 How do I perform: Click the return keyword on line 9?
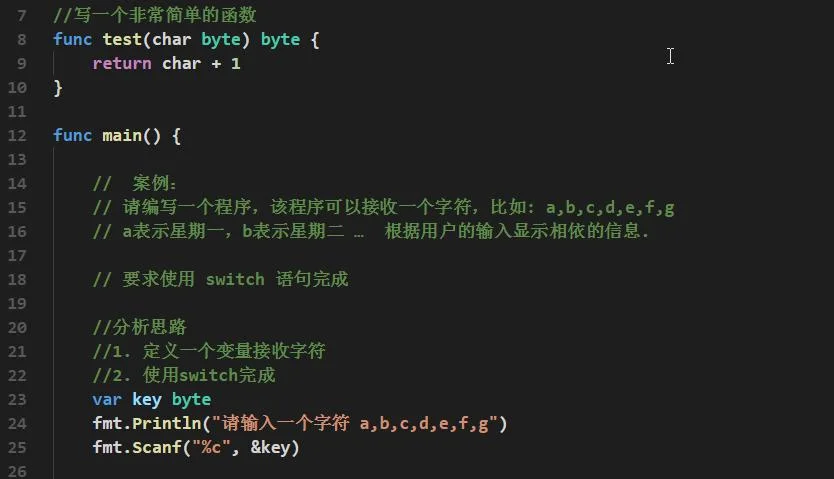[122, 64]
